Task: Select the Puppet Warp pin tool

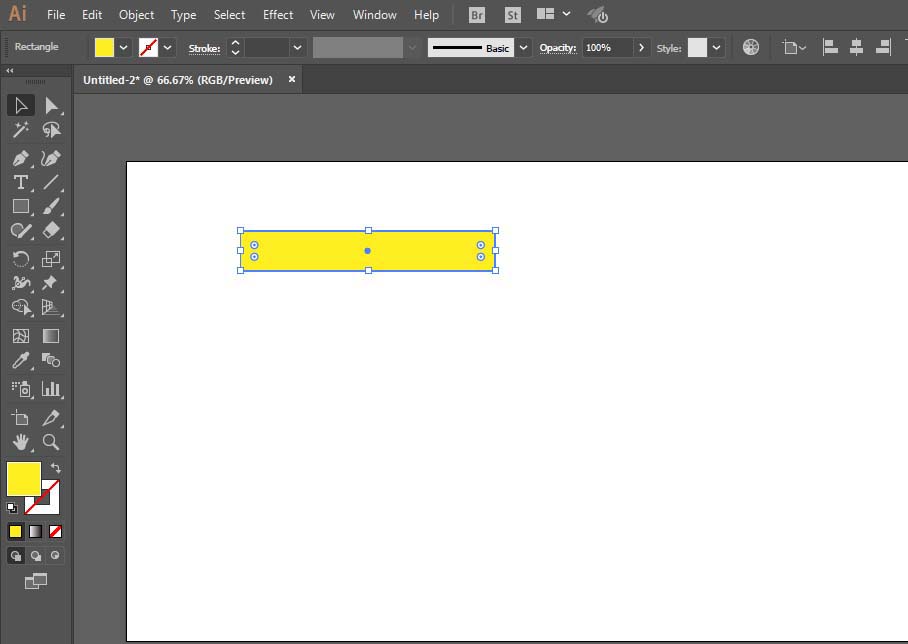Action: tap(51, 283)
